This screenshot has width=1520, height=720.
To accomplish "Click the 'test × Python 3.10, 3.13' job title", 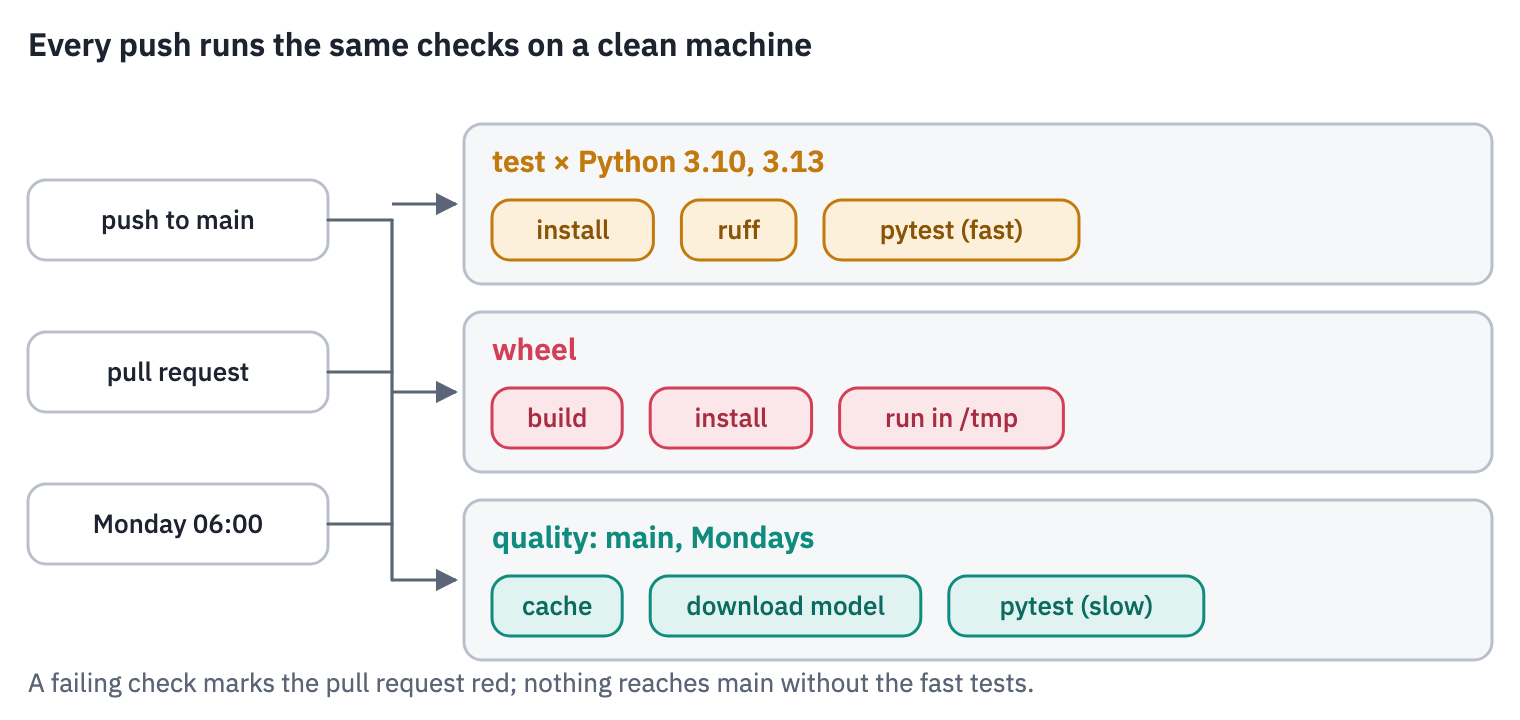I will [x=658, y=162].
